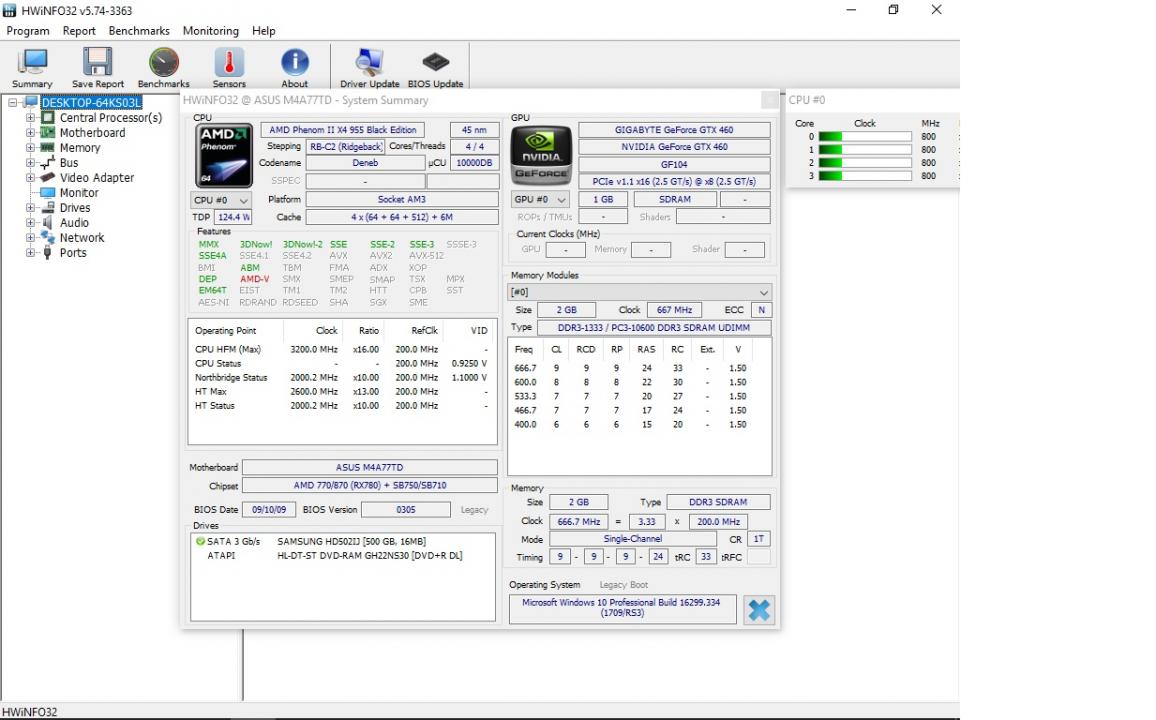The image size is (1156, 720).
Task: Open the Program menu
Action: point(28,31)
